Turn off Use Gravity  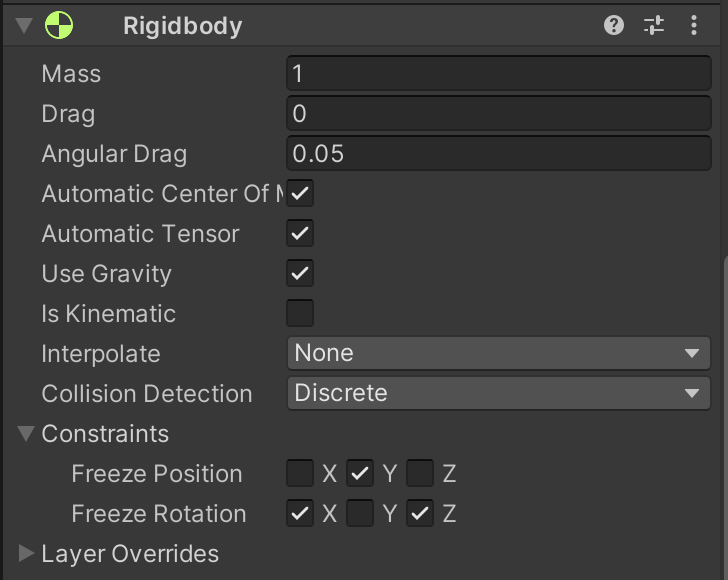coord(300,273)
